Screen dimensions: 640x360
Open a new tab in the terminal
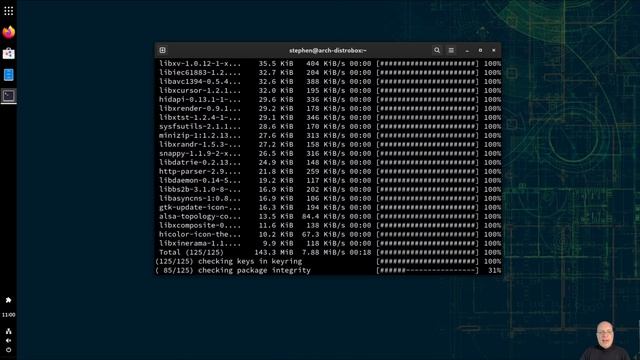point(162,50)
